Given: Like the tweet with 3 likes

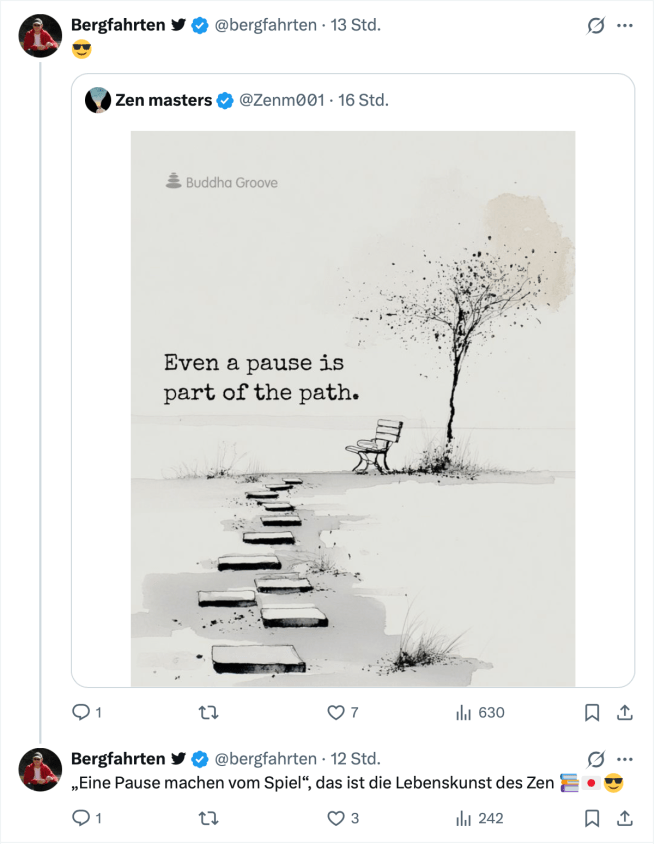Looking at the screenshot, I should click(336, 818).
